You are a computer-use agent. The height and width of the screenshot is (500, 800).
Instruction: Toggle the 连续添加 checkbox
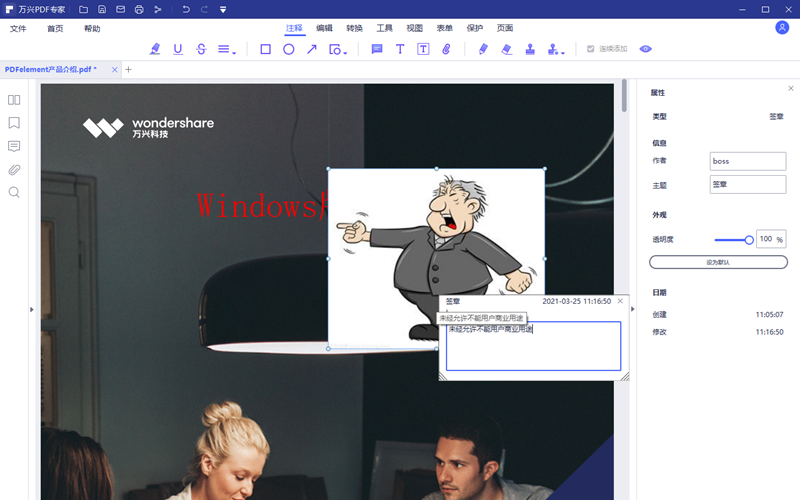(591, 49)
